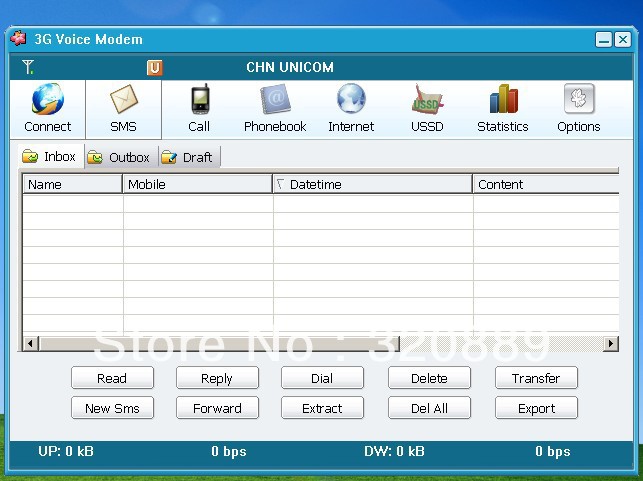Click the Export button
The image size is (643, 481).
click(x=536, y=408)
